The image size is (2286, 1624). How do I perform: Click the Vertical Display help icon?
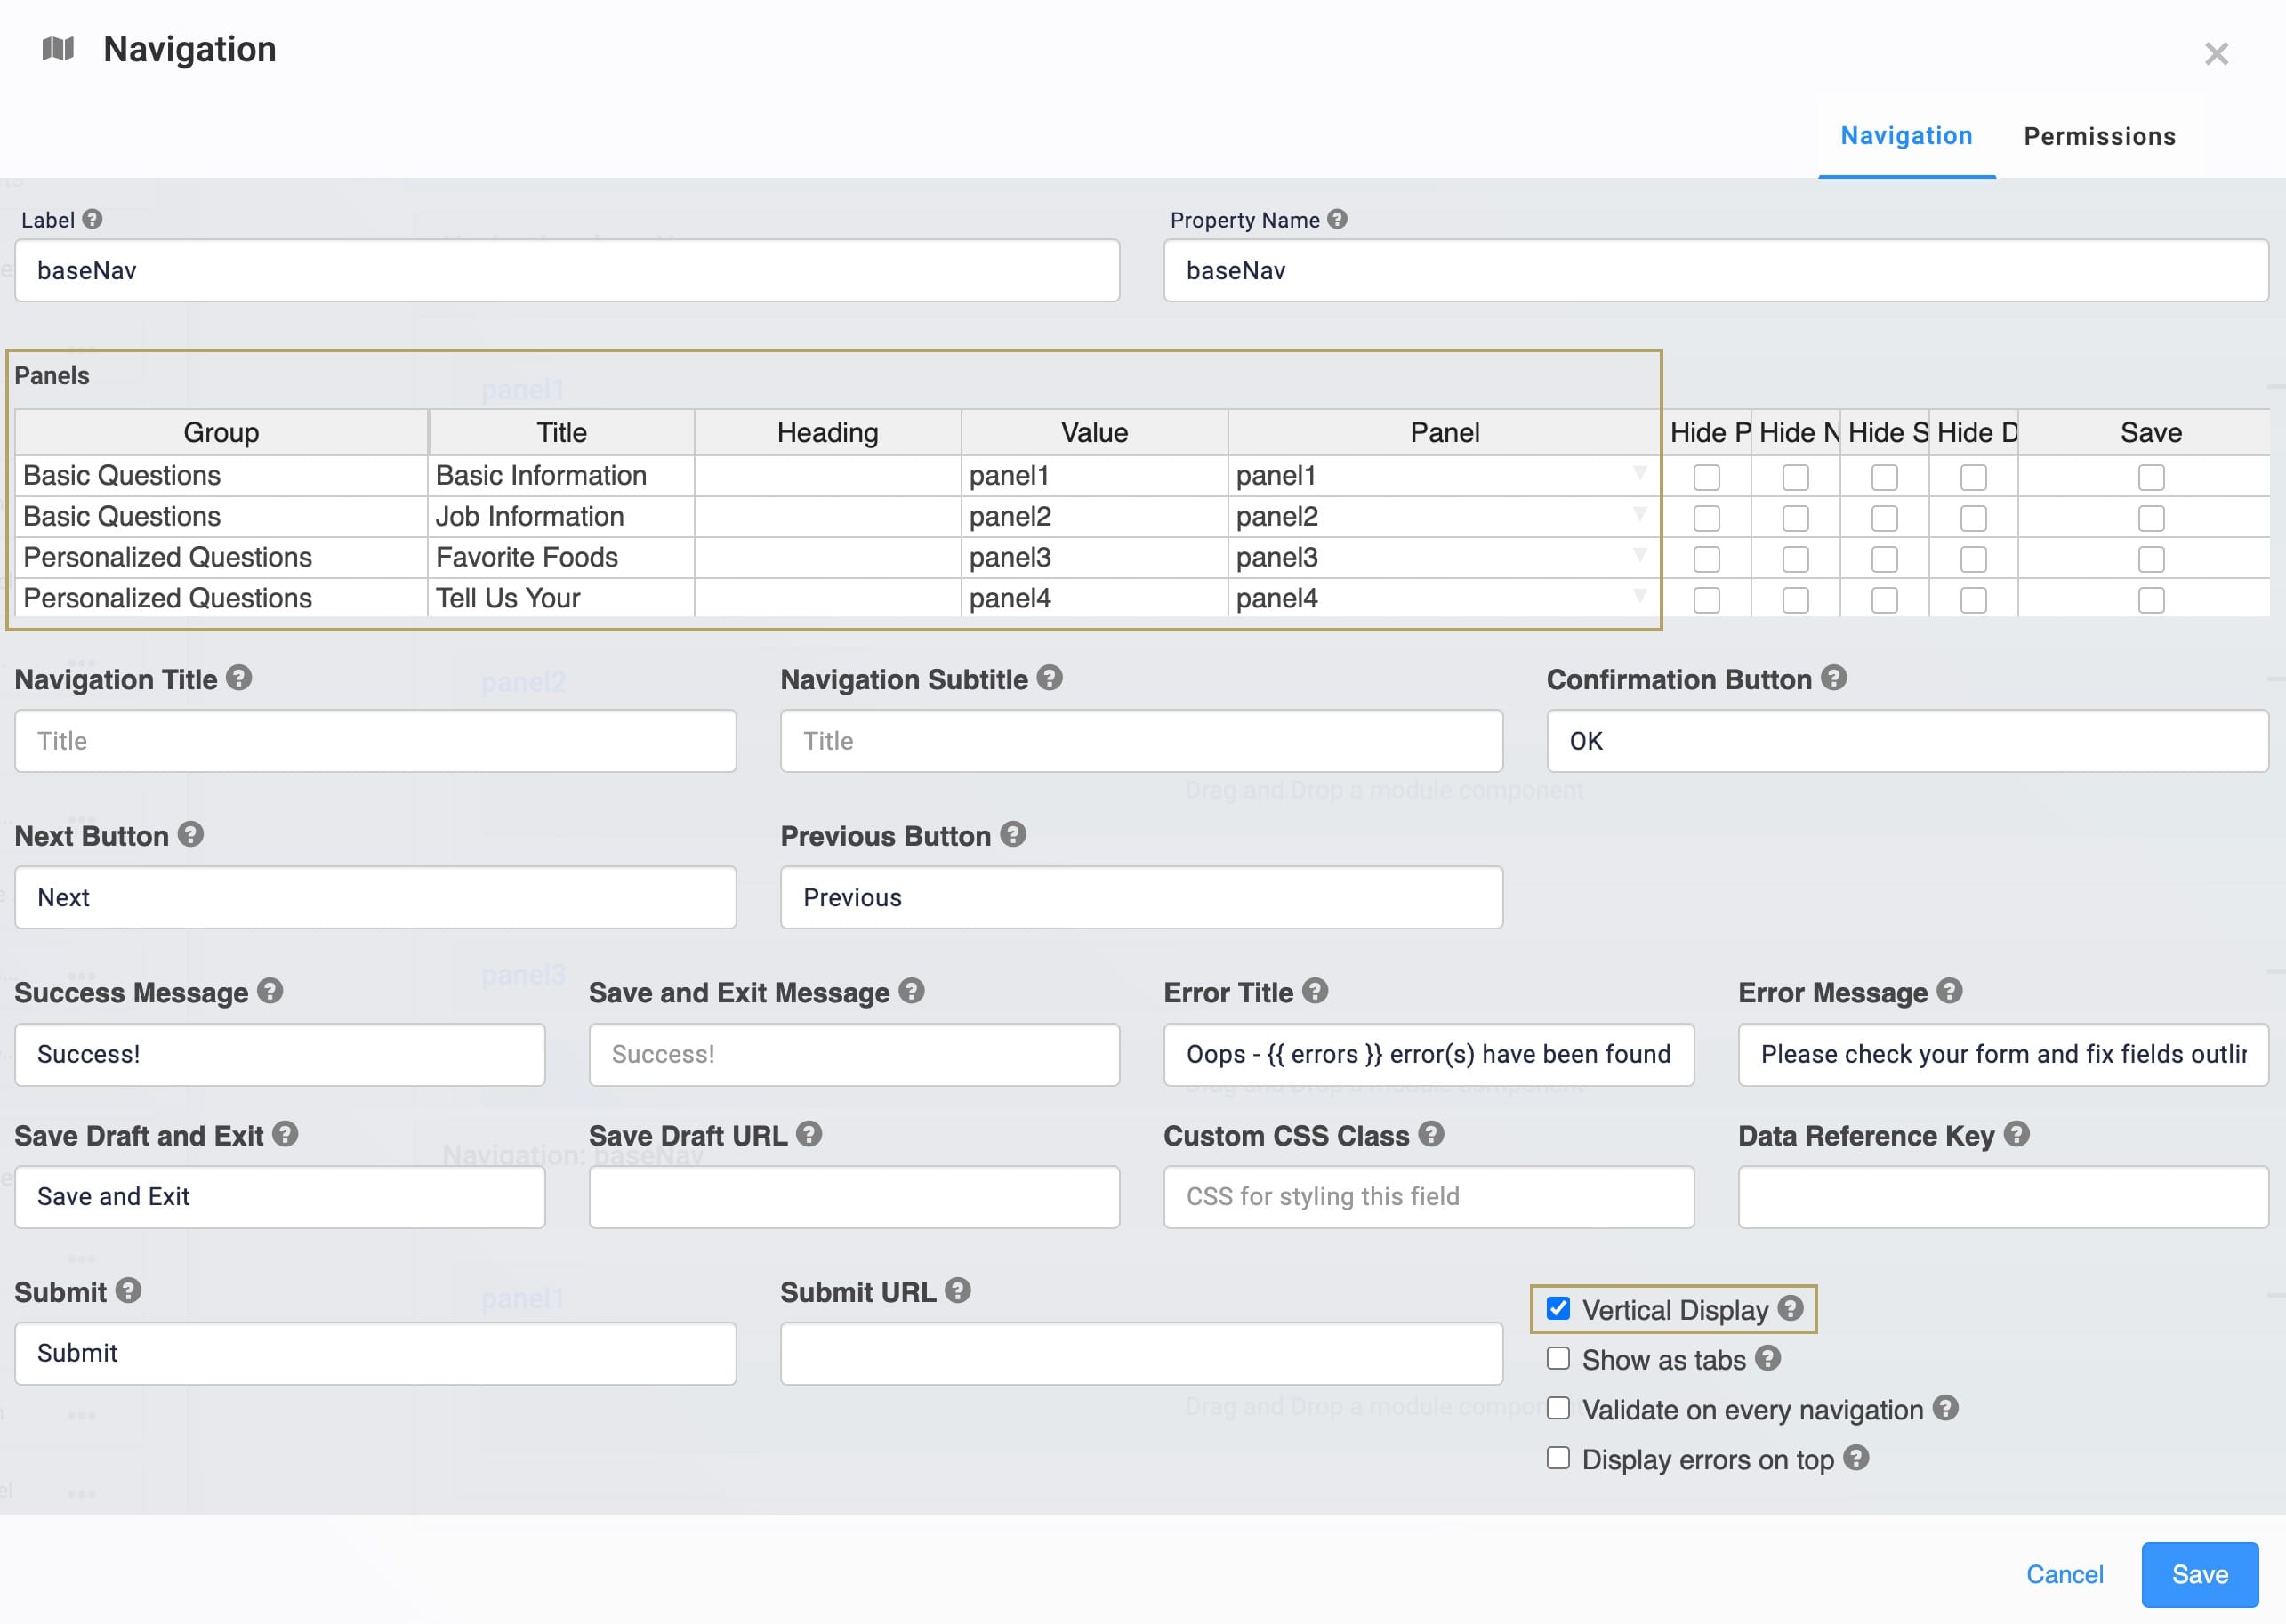(x=1790, y=1308)
